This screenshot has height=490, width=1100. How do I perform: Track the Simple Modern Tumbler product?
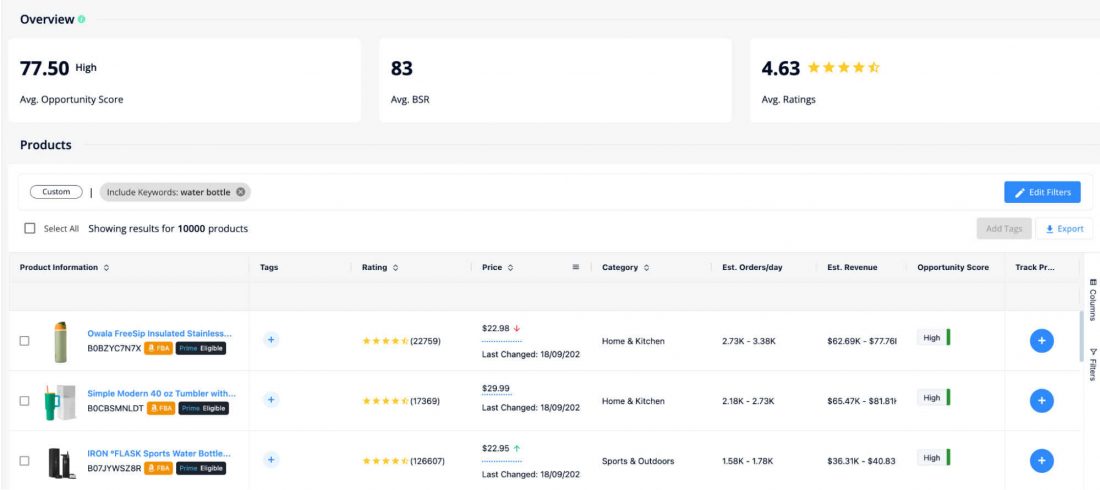[x=1041, y=401]
